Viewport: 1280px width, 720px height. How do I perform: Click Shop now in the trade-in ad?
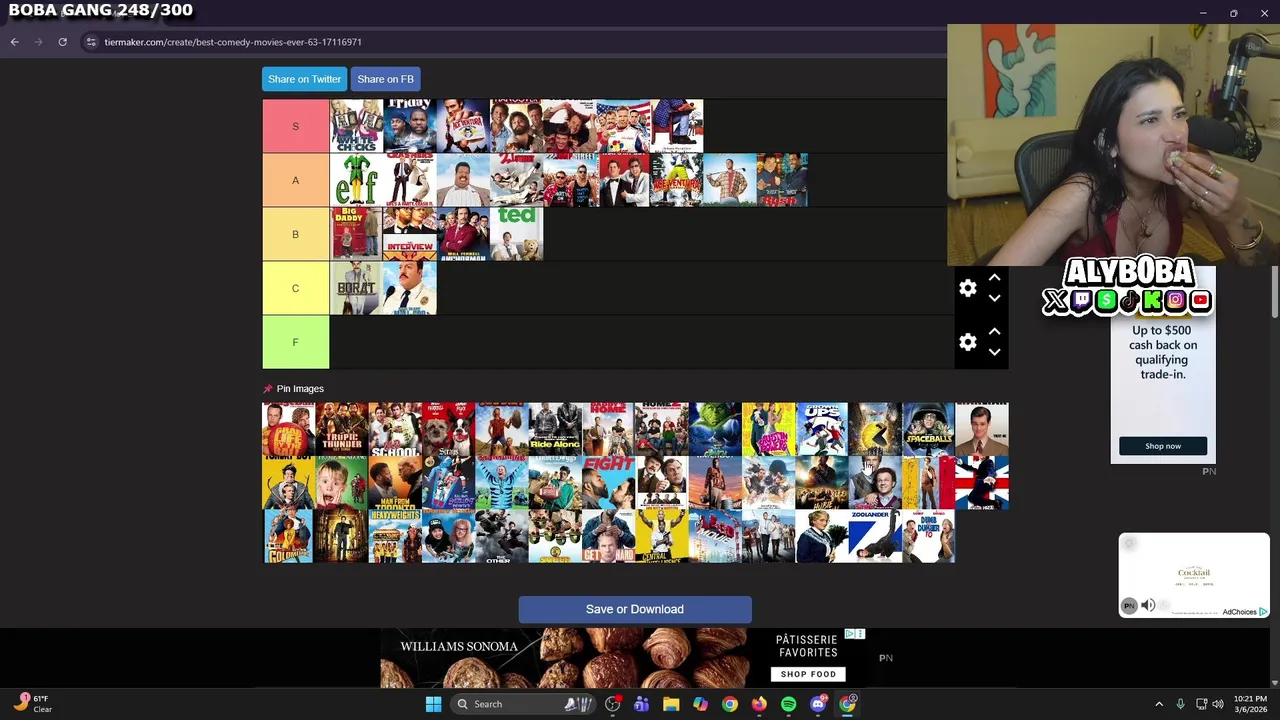[1163, 446]
